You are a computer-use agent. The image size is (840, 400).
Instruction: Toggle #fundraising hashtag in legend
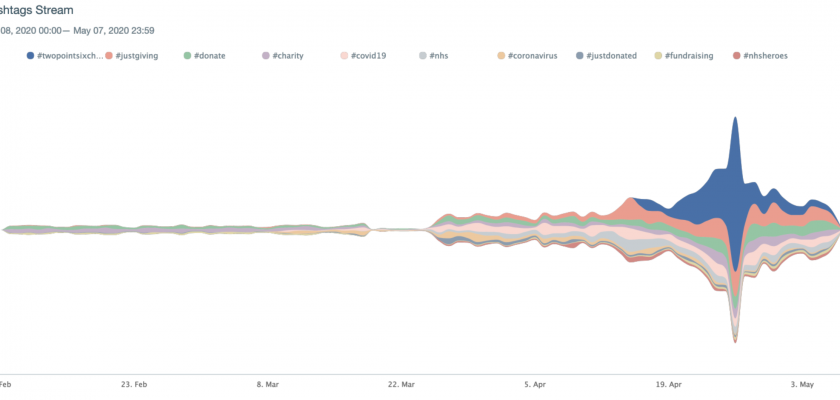click(690, 56)
